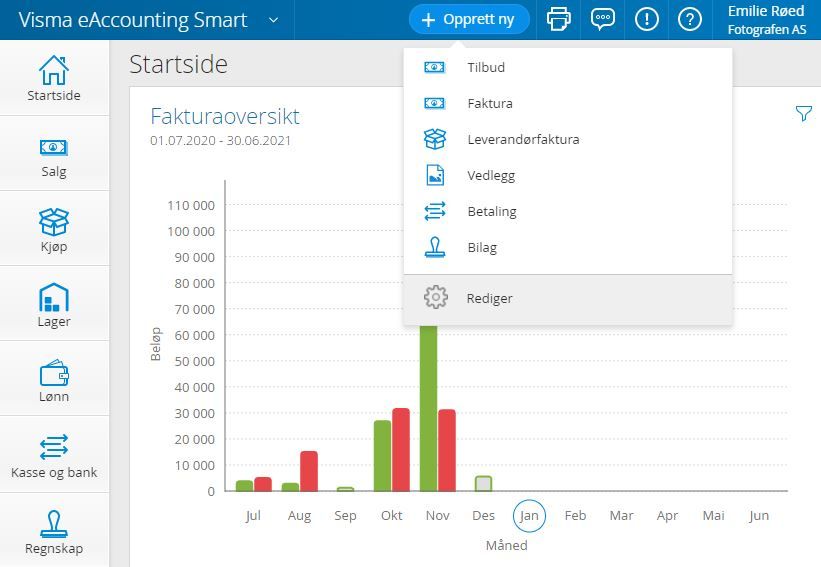Click the red October bar
The image size is (821, 567).
(401, 450)
